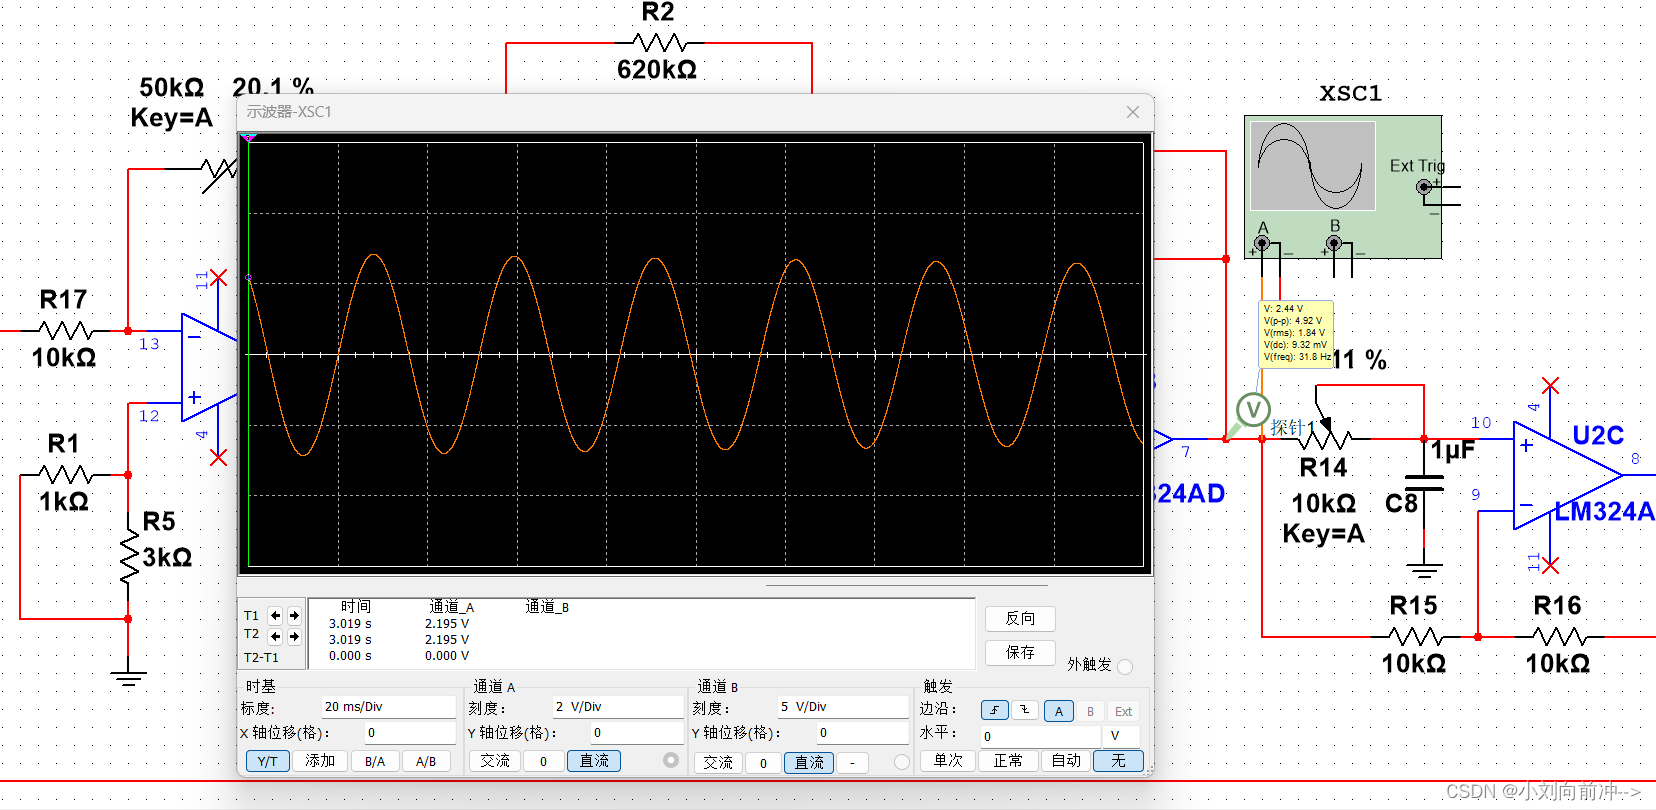The height and width of the screenshot is (810, 1656).
Task: Click the ground symbol under capacitor C8
Action: 1424,571
